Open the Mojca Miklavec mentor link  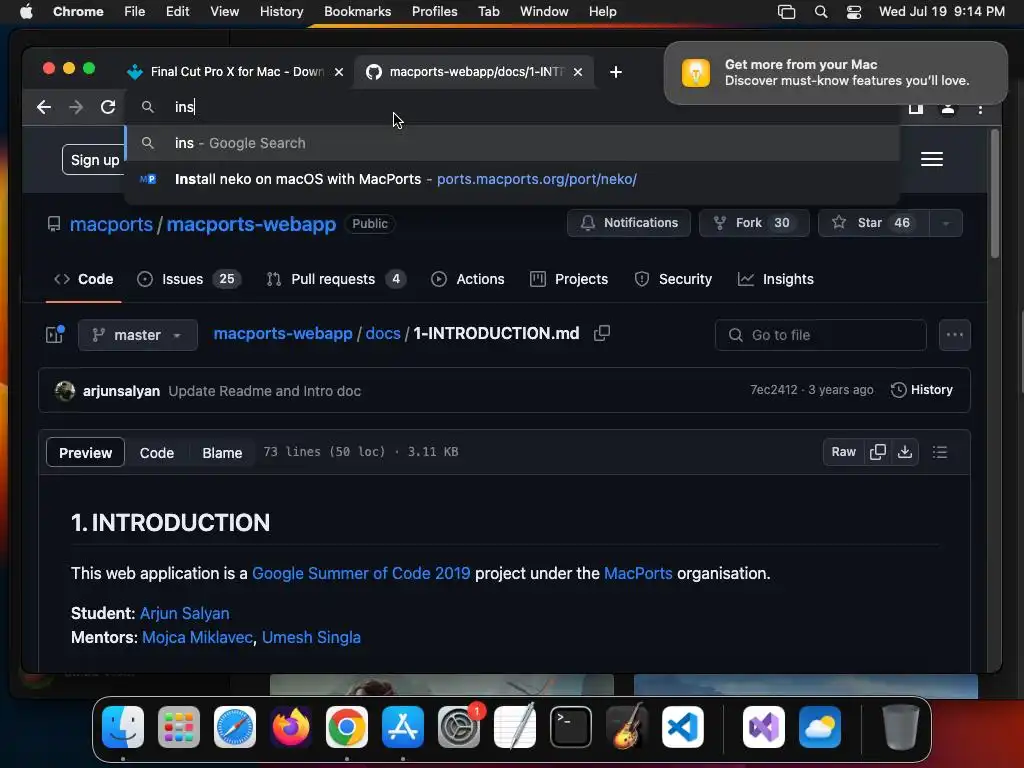point(197,637)
